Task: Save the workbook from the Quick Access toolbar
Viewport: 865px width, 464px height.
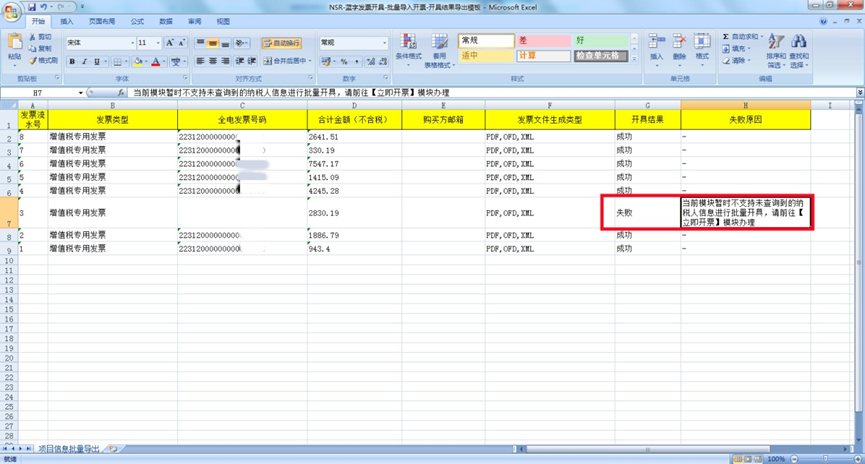Action: (x=32, y=7)
